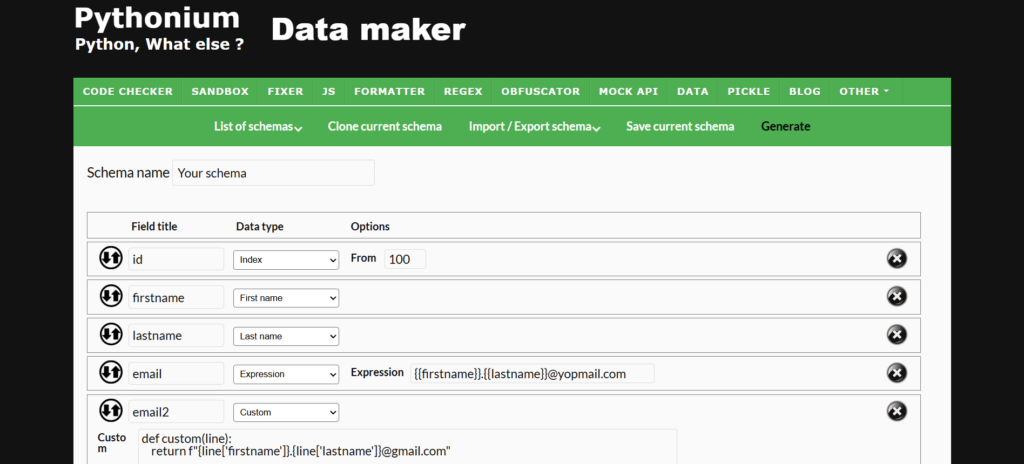Expand the OTHER navigation menu
This screenshot has width=1024, height=464.
point(864,91)
